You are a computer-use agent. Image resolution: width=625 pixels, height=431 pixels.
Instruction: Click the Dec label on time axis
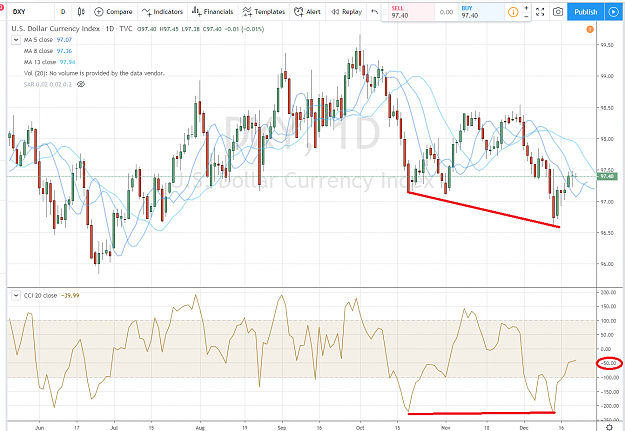click(x=524, y=427)
